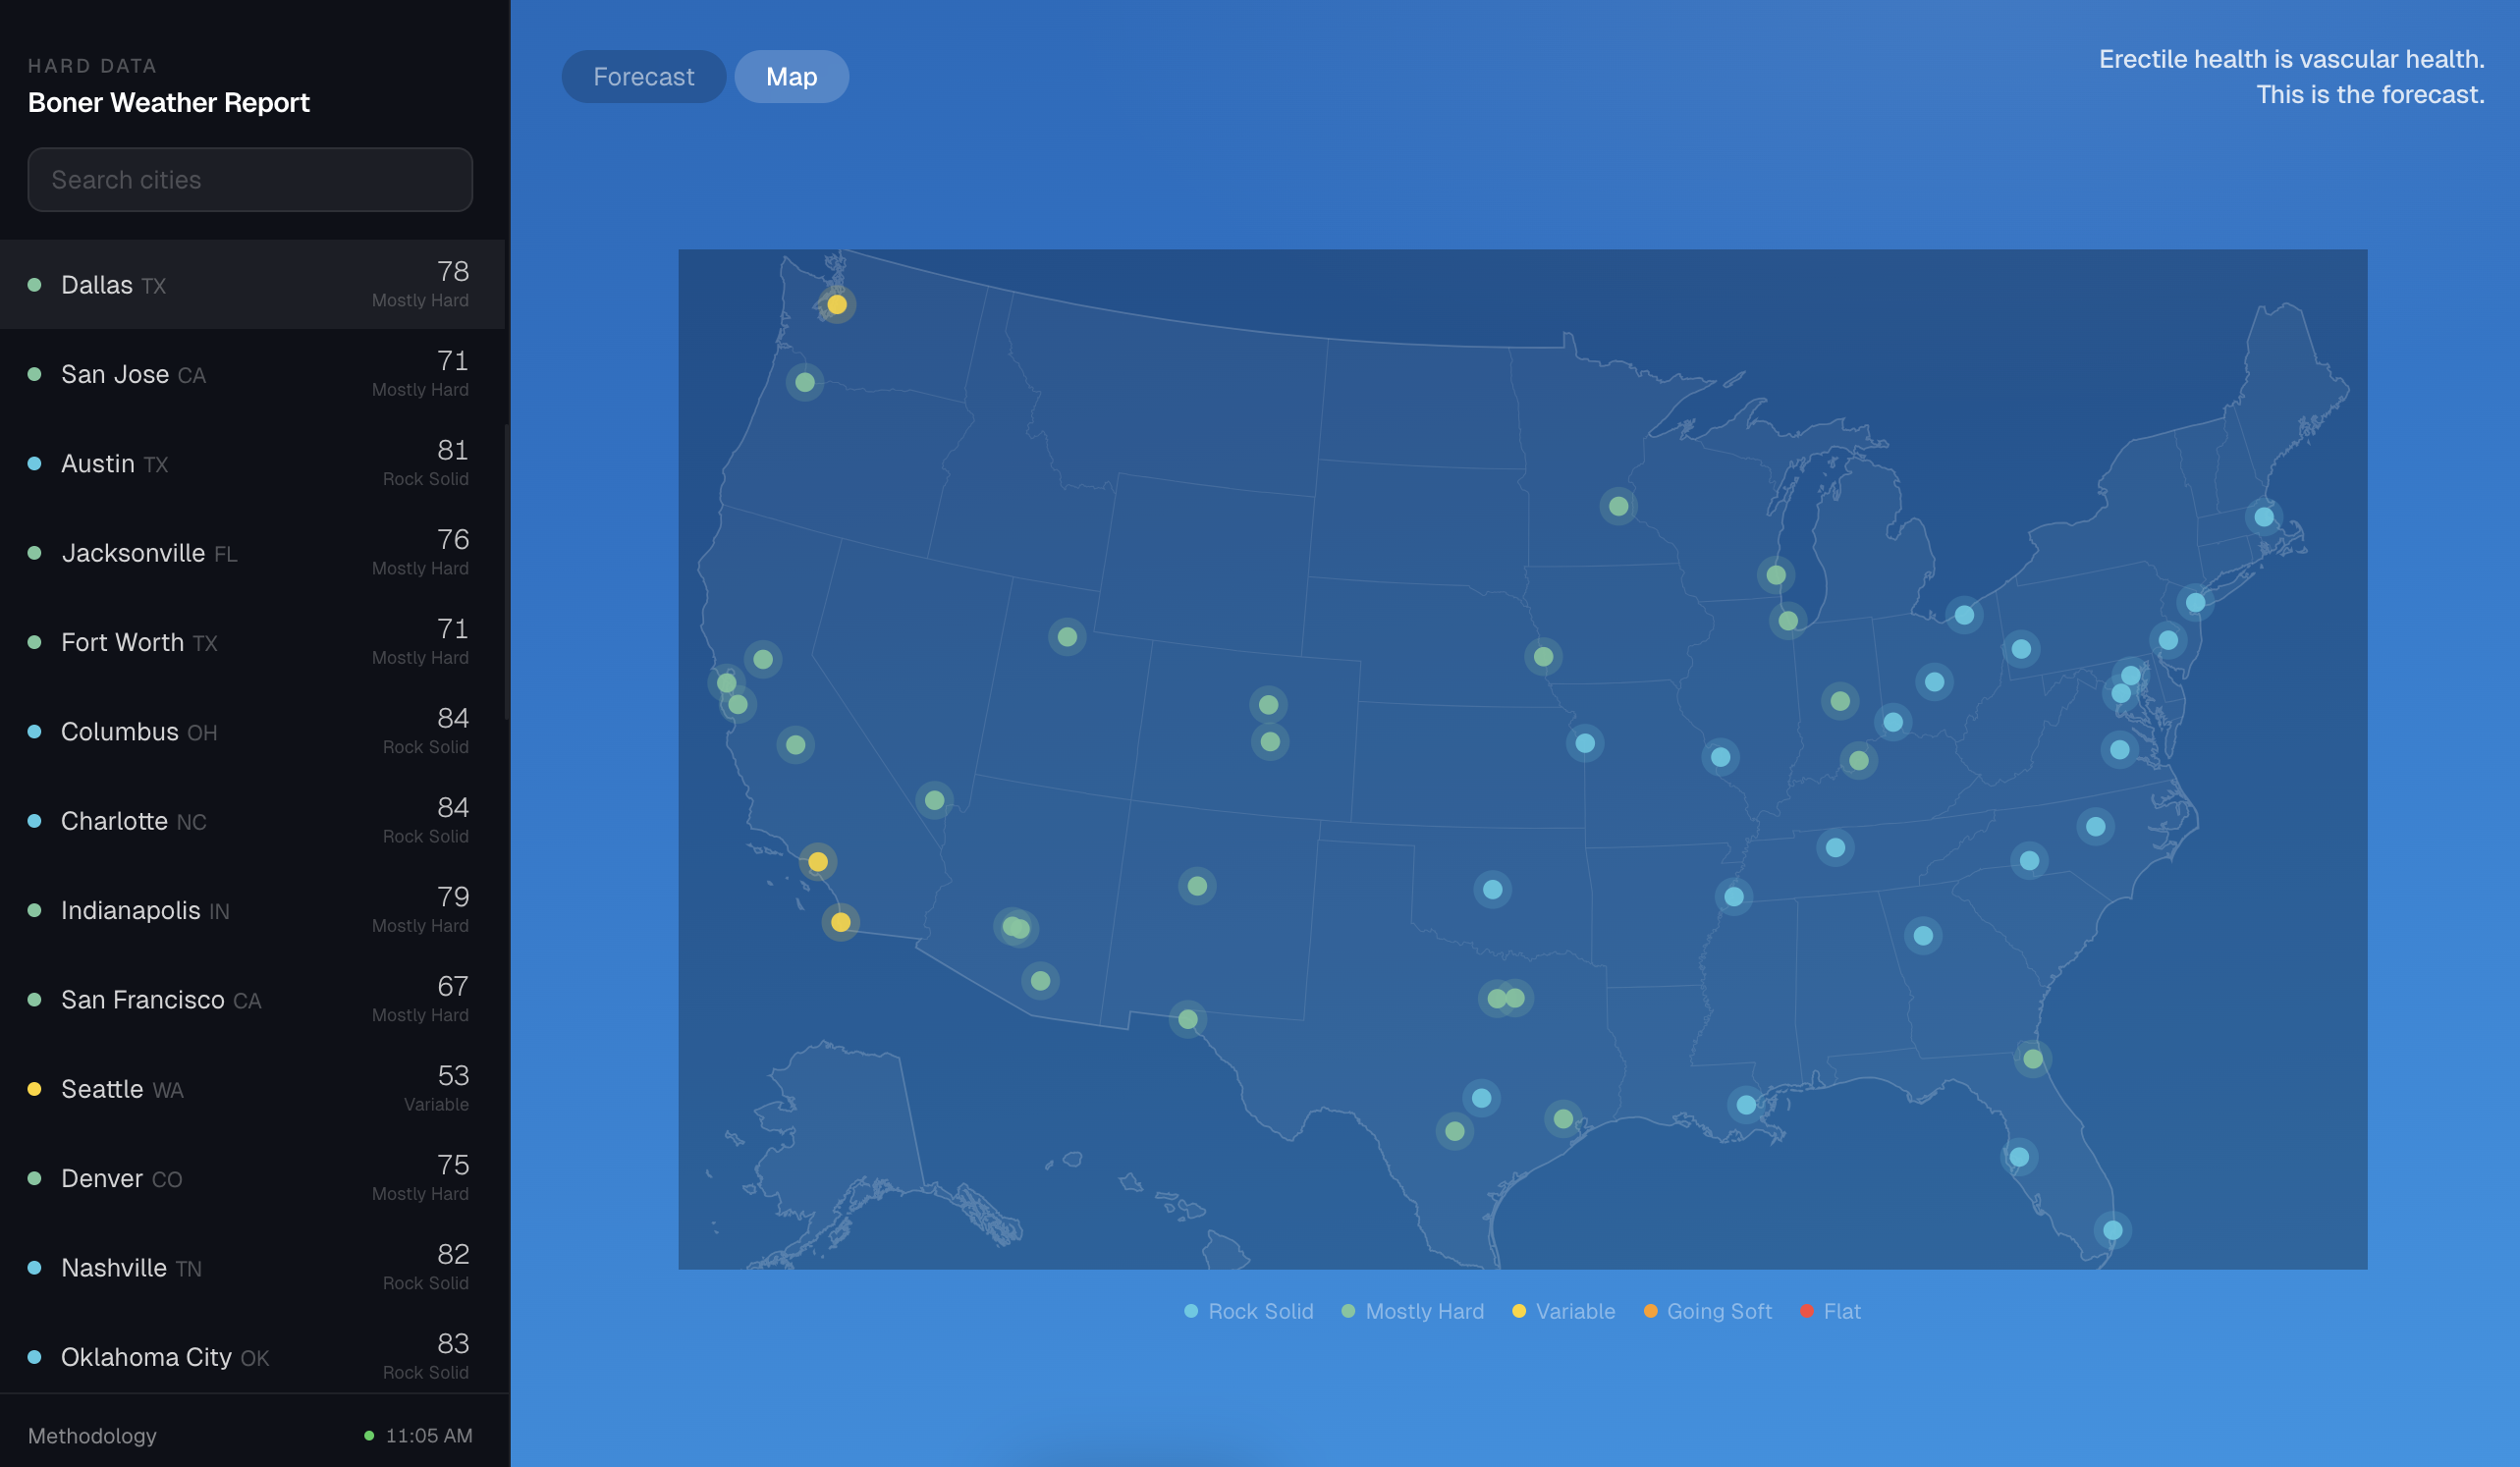The image size is (2520, 1467).
Task: Toggle the Flat legend filter
Action: (x=1831, y=1311)
